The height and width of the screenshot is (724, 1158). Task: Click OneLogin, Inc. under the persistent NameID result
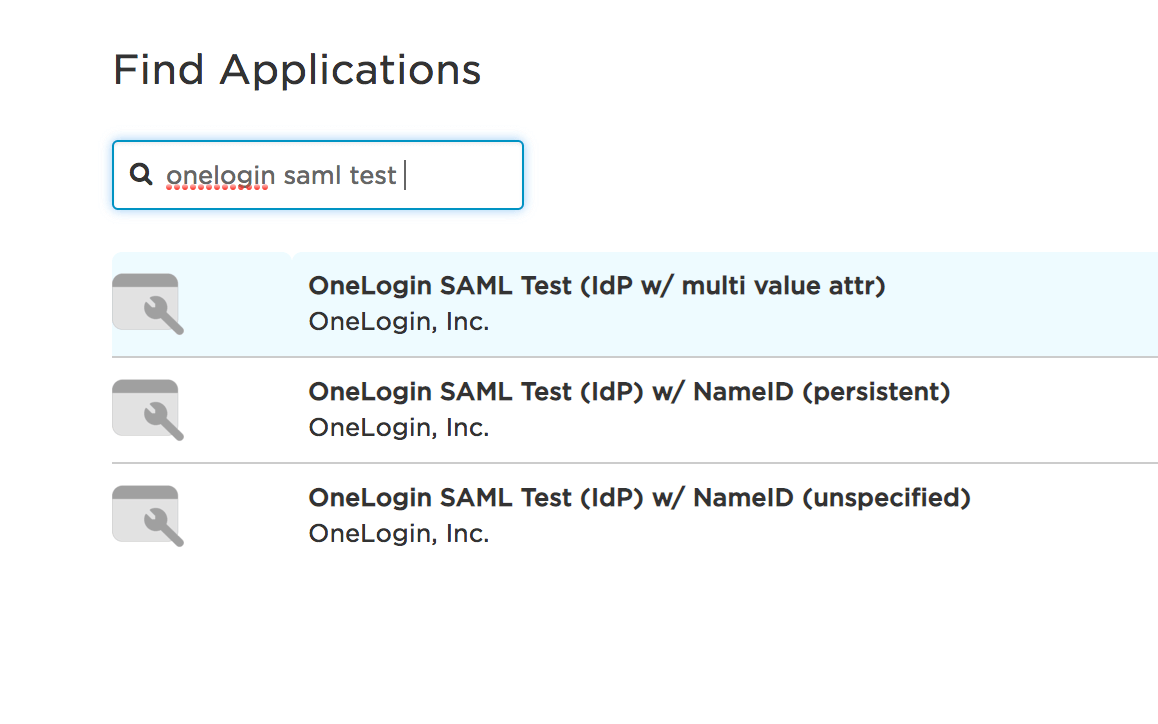398,427
